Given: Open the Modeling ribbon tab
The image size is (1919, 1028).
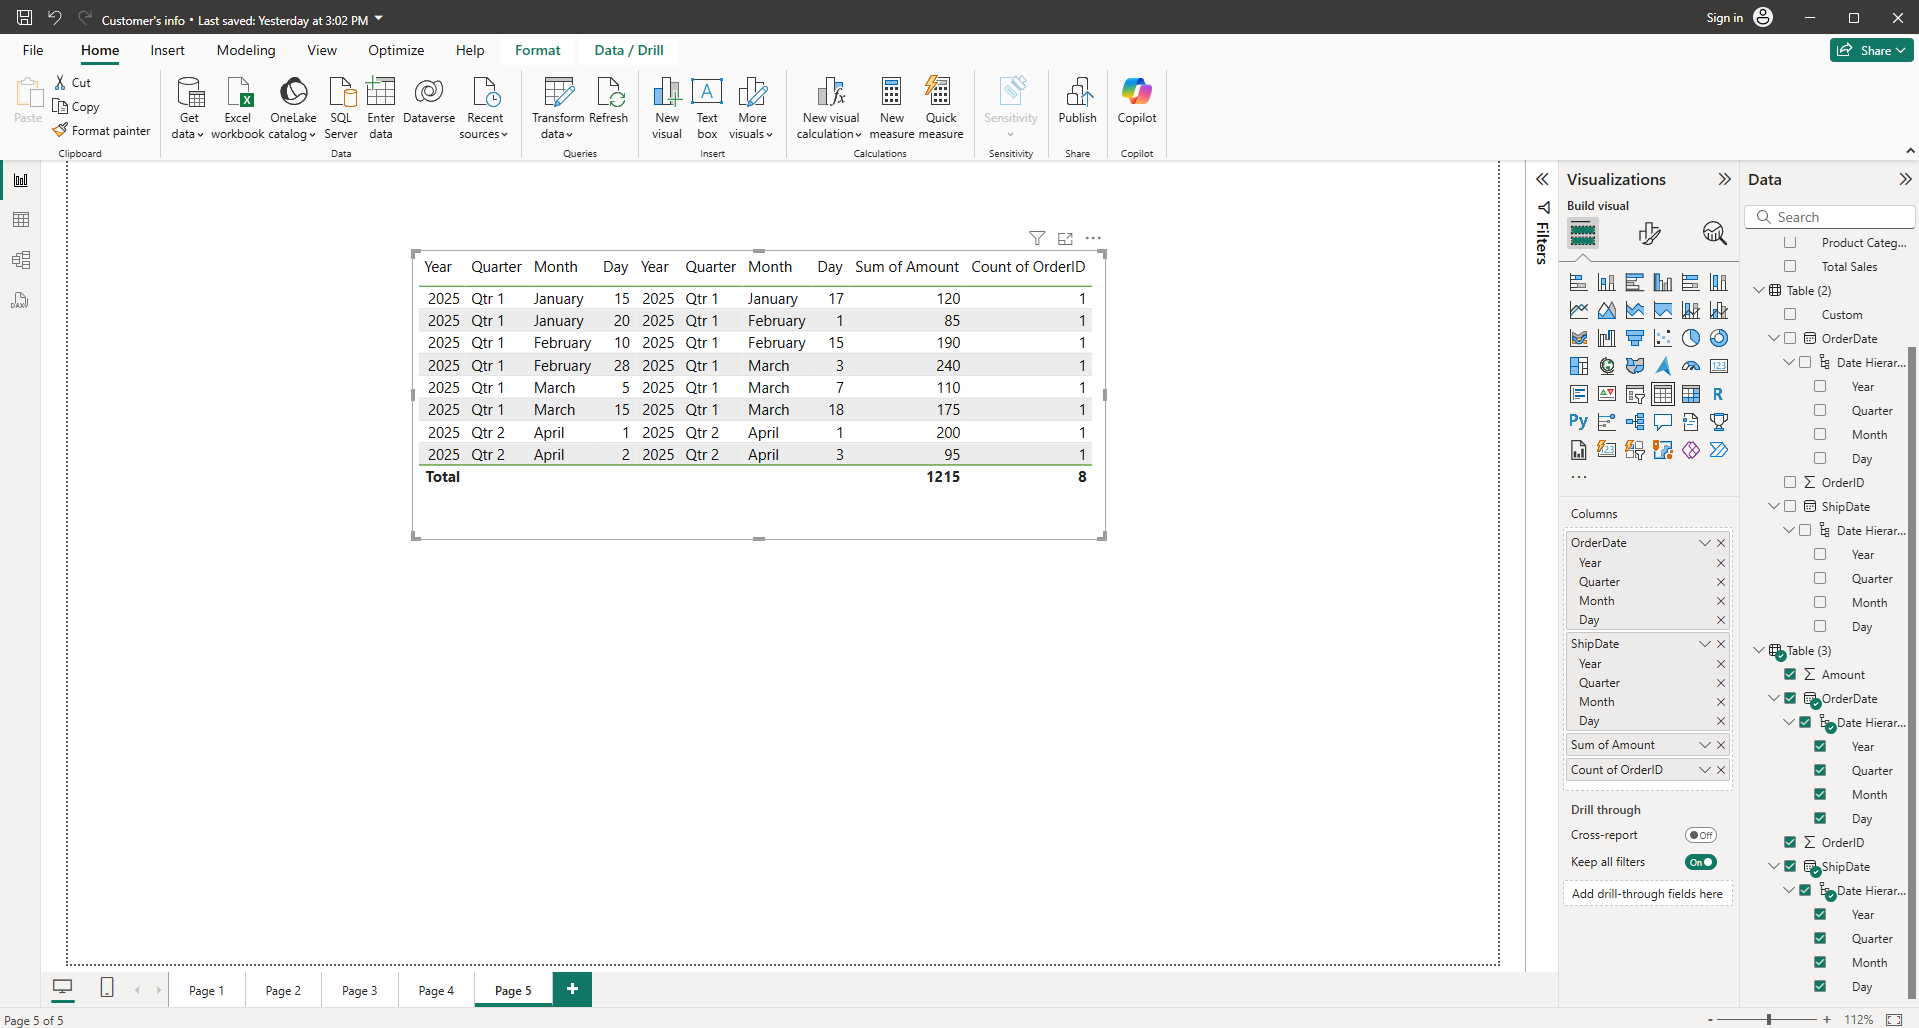Looking at the screenshot, I should pyautogui.click(x=246, y=50).
